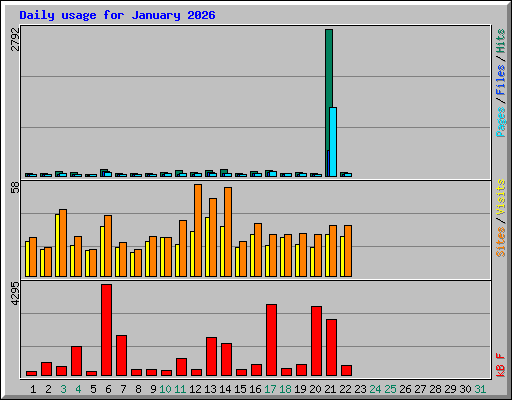Click the green "Hits" legend label

pyautogui.click(x=501, y=41)
